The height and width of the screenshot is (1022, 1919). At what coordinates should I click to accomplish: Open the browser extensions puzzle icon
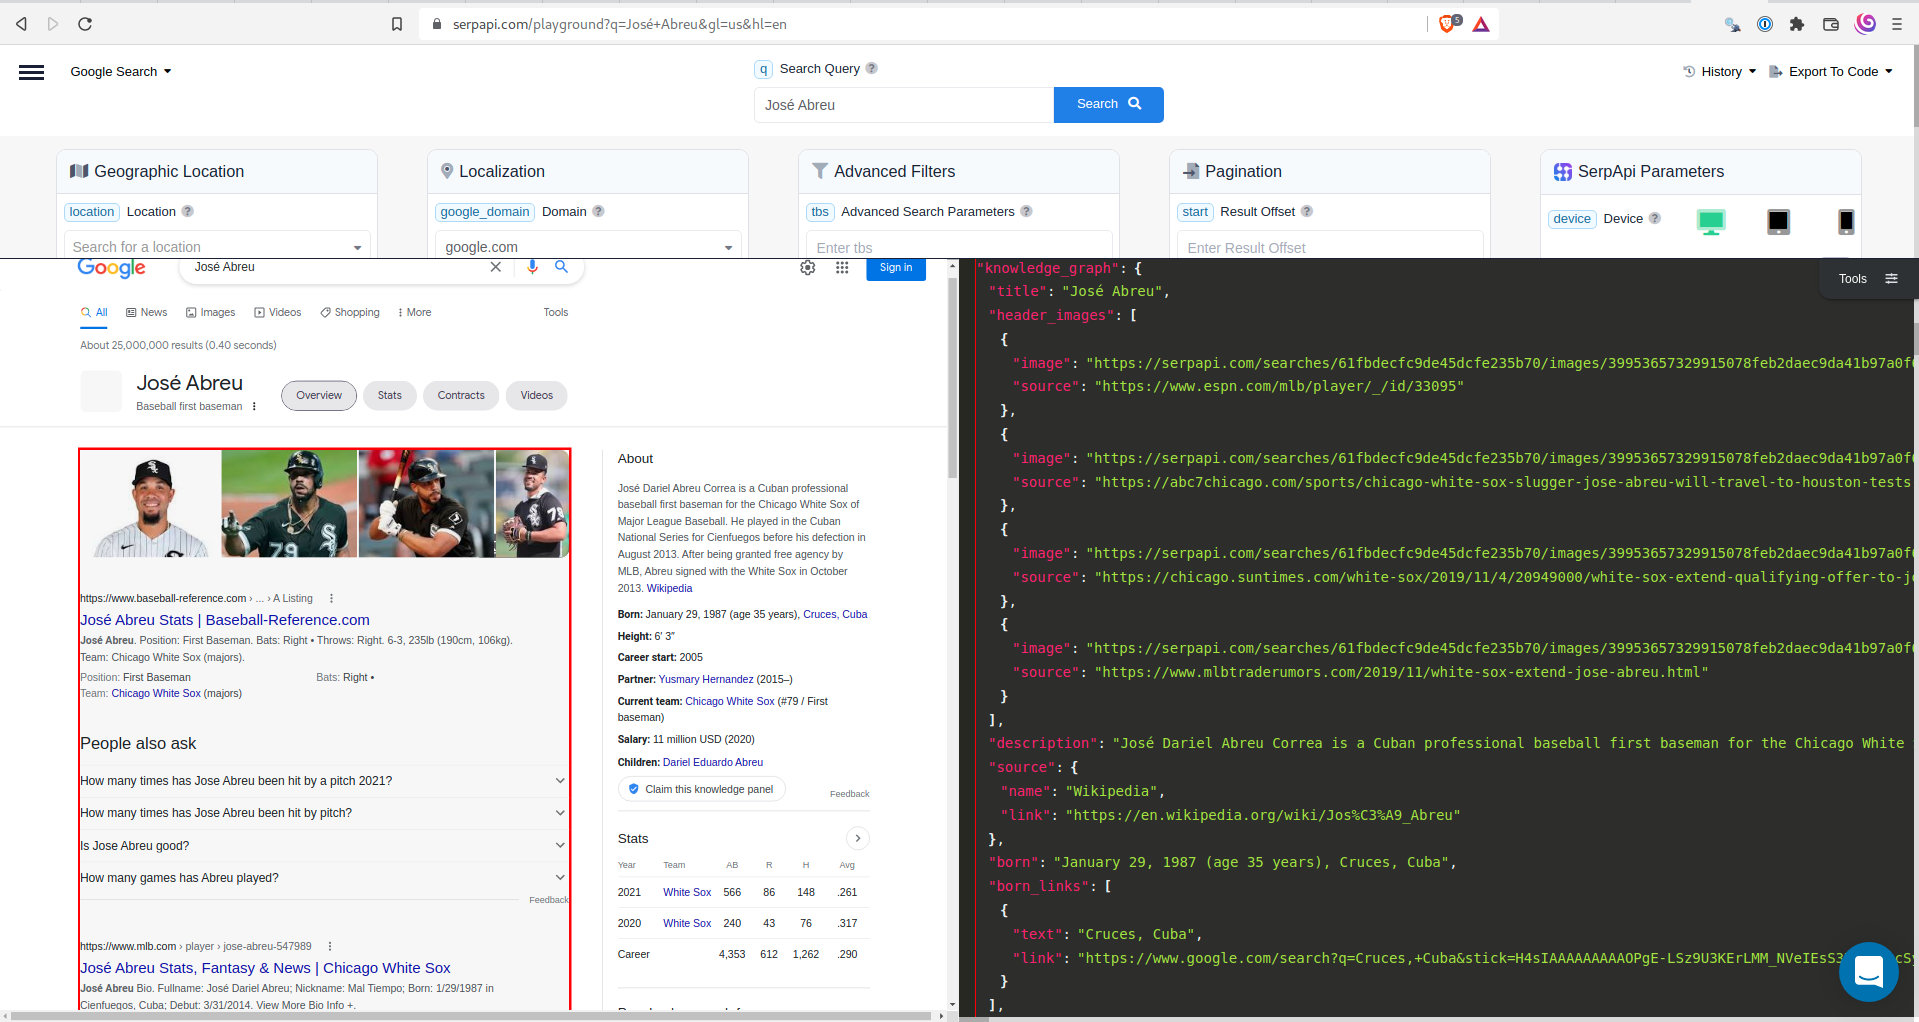click(x=1797, y=24)
